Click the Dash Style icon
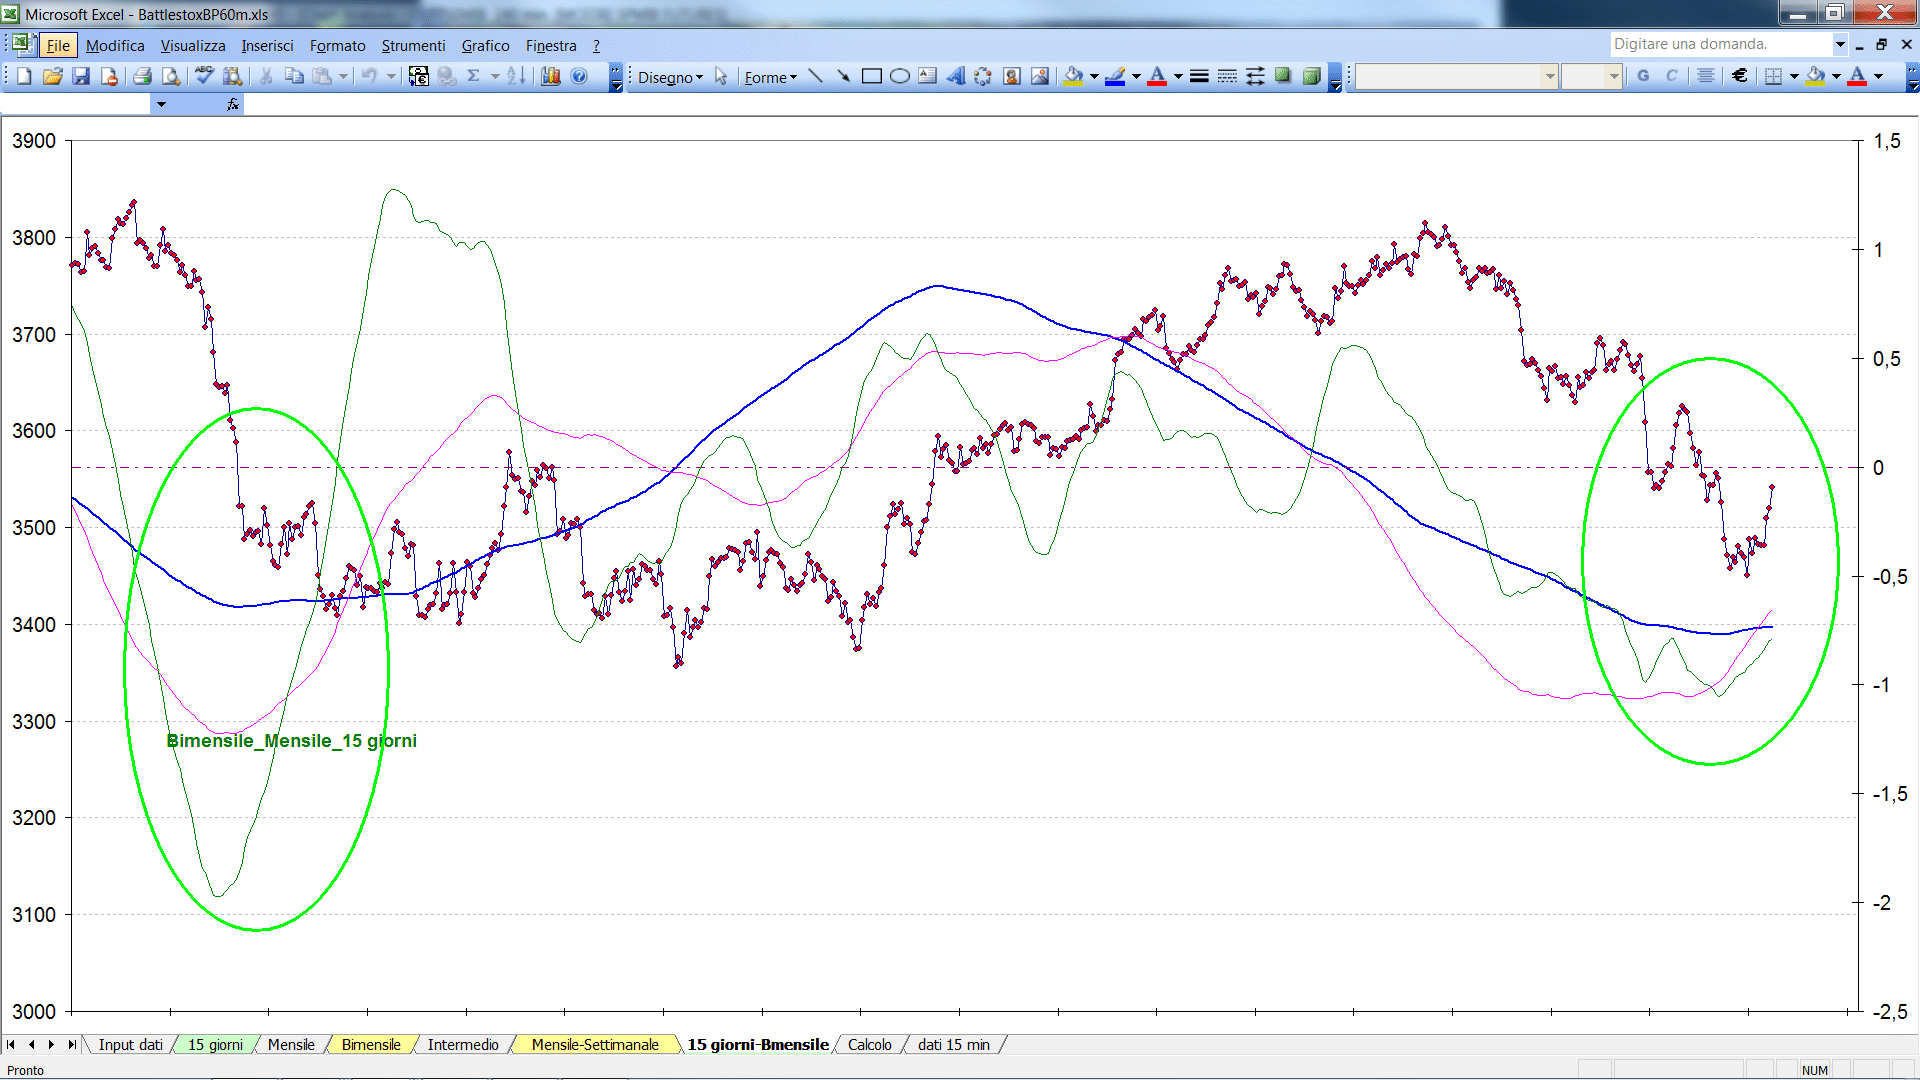Viewport: 1920px width, 1080px height. coord(1227,76)
